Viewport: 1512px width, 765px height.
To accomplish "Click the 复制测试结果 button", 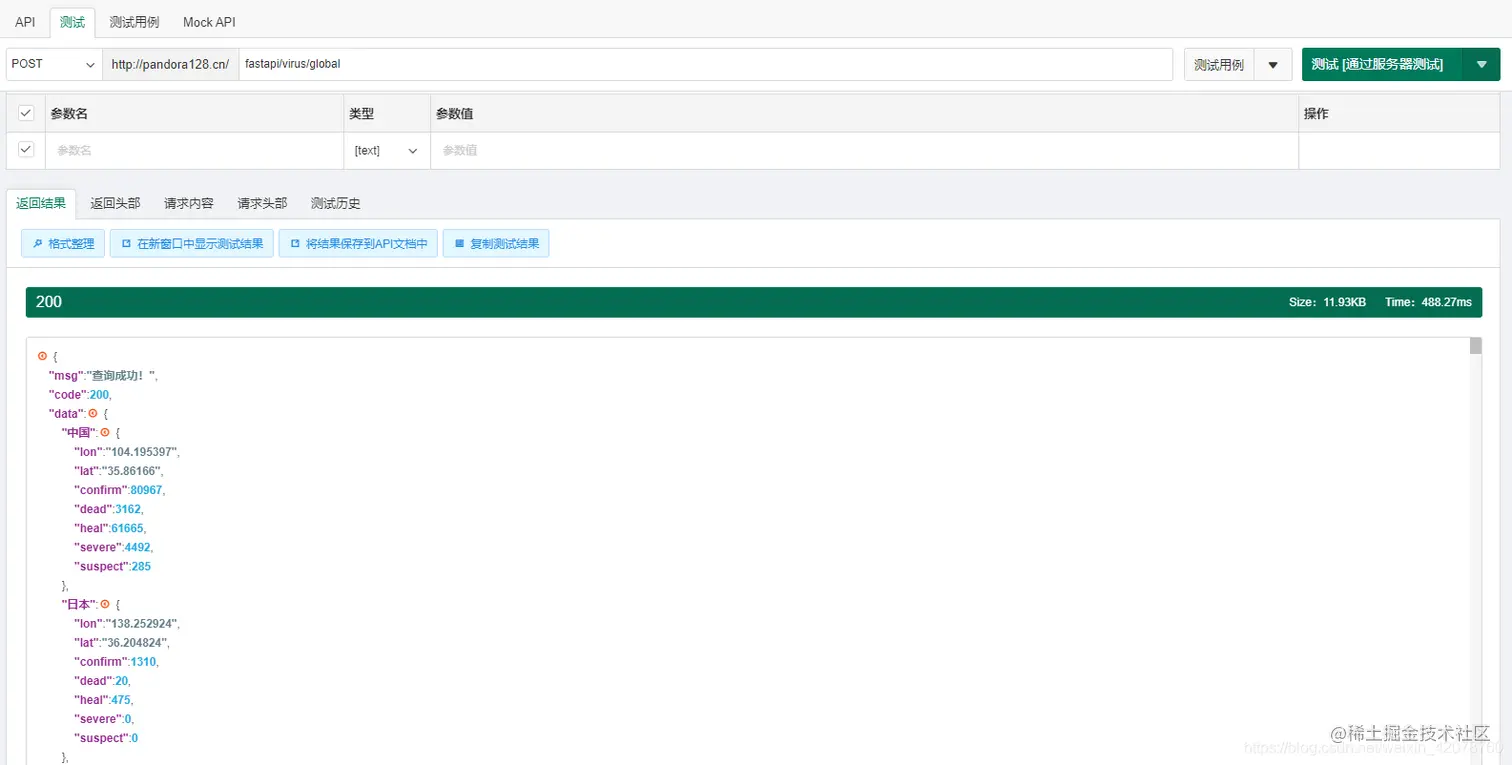I will (x=496, y=243).
